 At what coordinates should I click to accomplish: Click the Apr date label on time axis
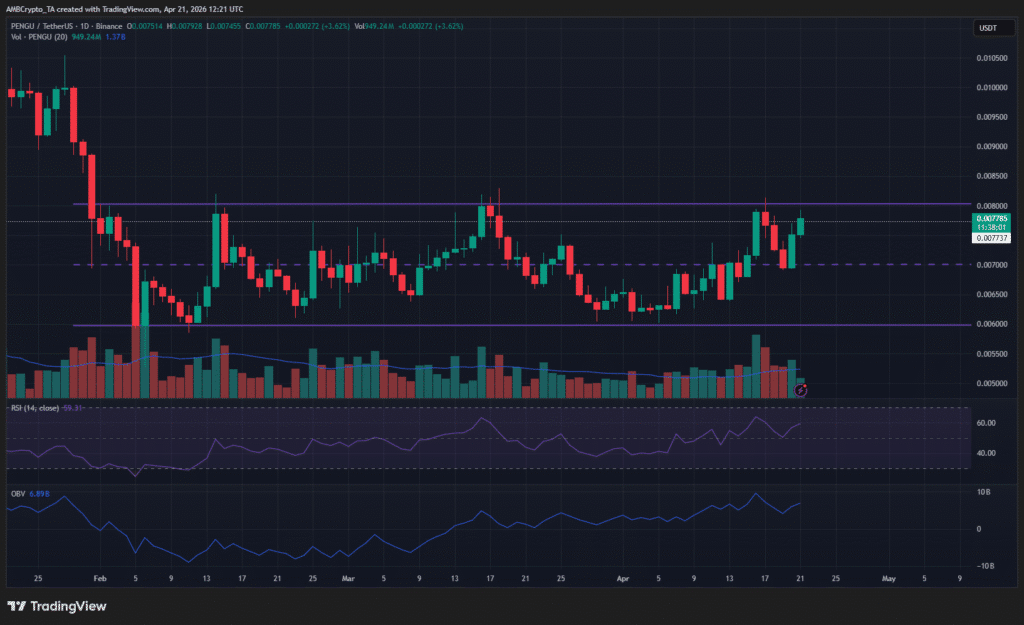(622, 578)
